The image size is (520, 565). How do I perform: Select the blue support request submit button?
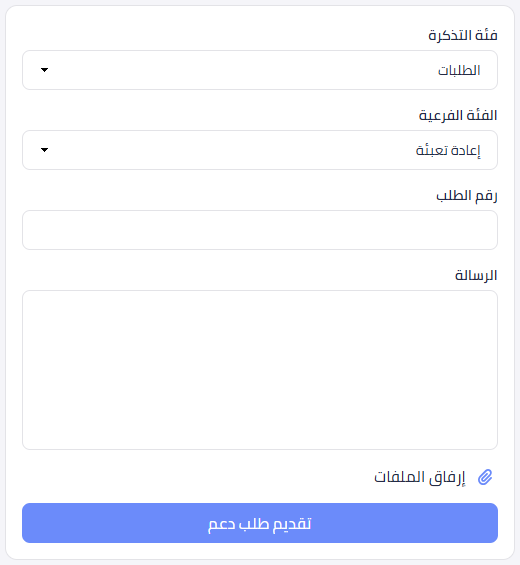tap(260, 523)
